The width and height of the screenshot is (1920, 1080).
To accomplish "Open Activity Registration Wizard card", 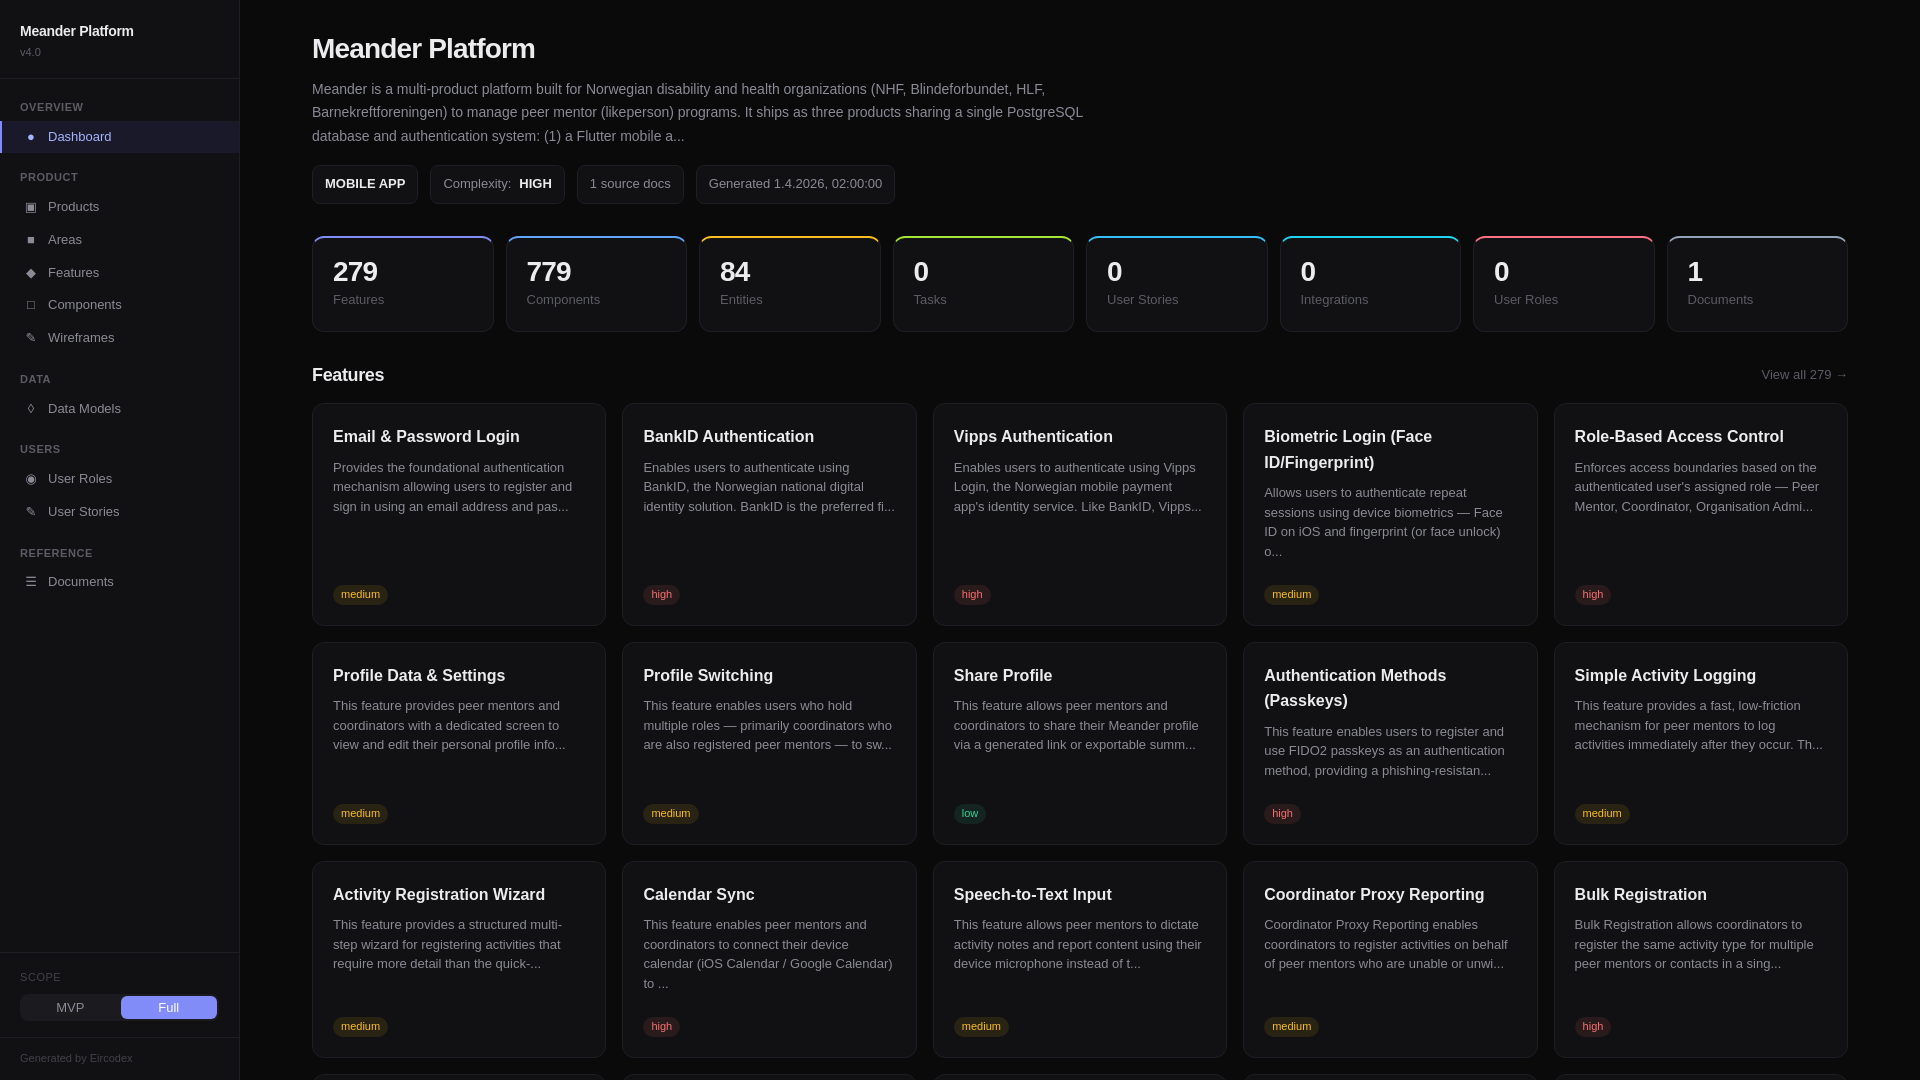I will 459,959.
